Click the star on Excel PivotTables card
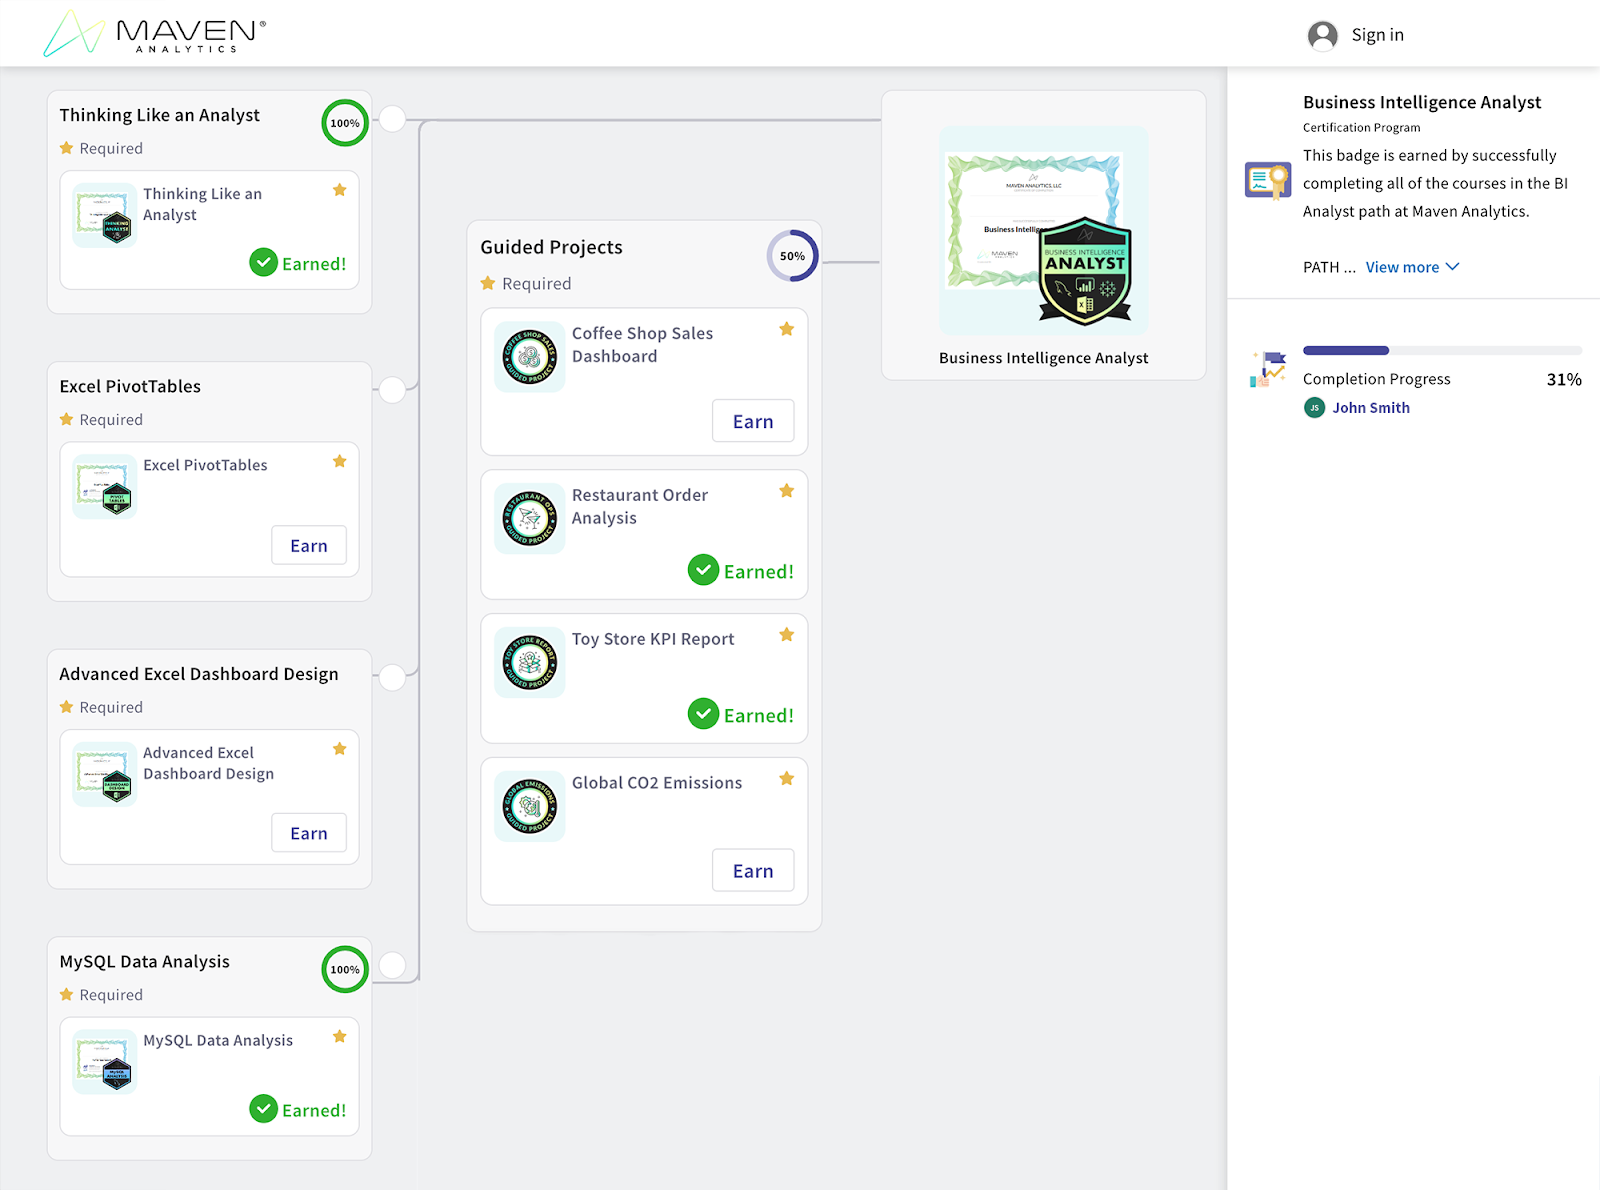The image size is (1600, 1190). click(340, 461)
